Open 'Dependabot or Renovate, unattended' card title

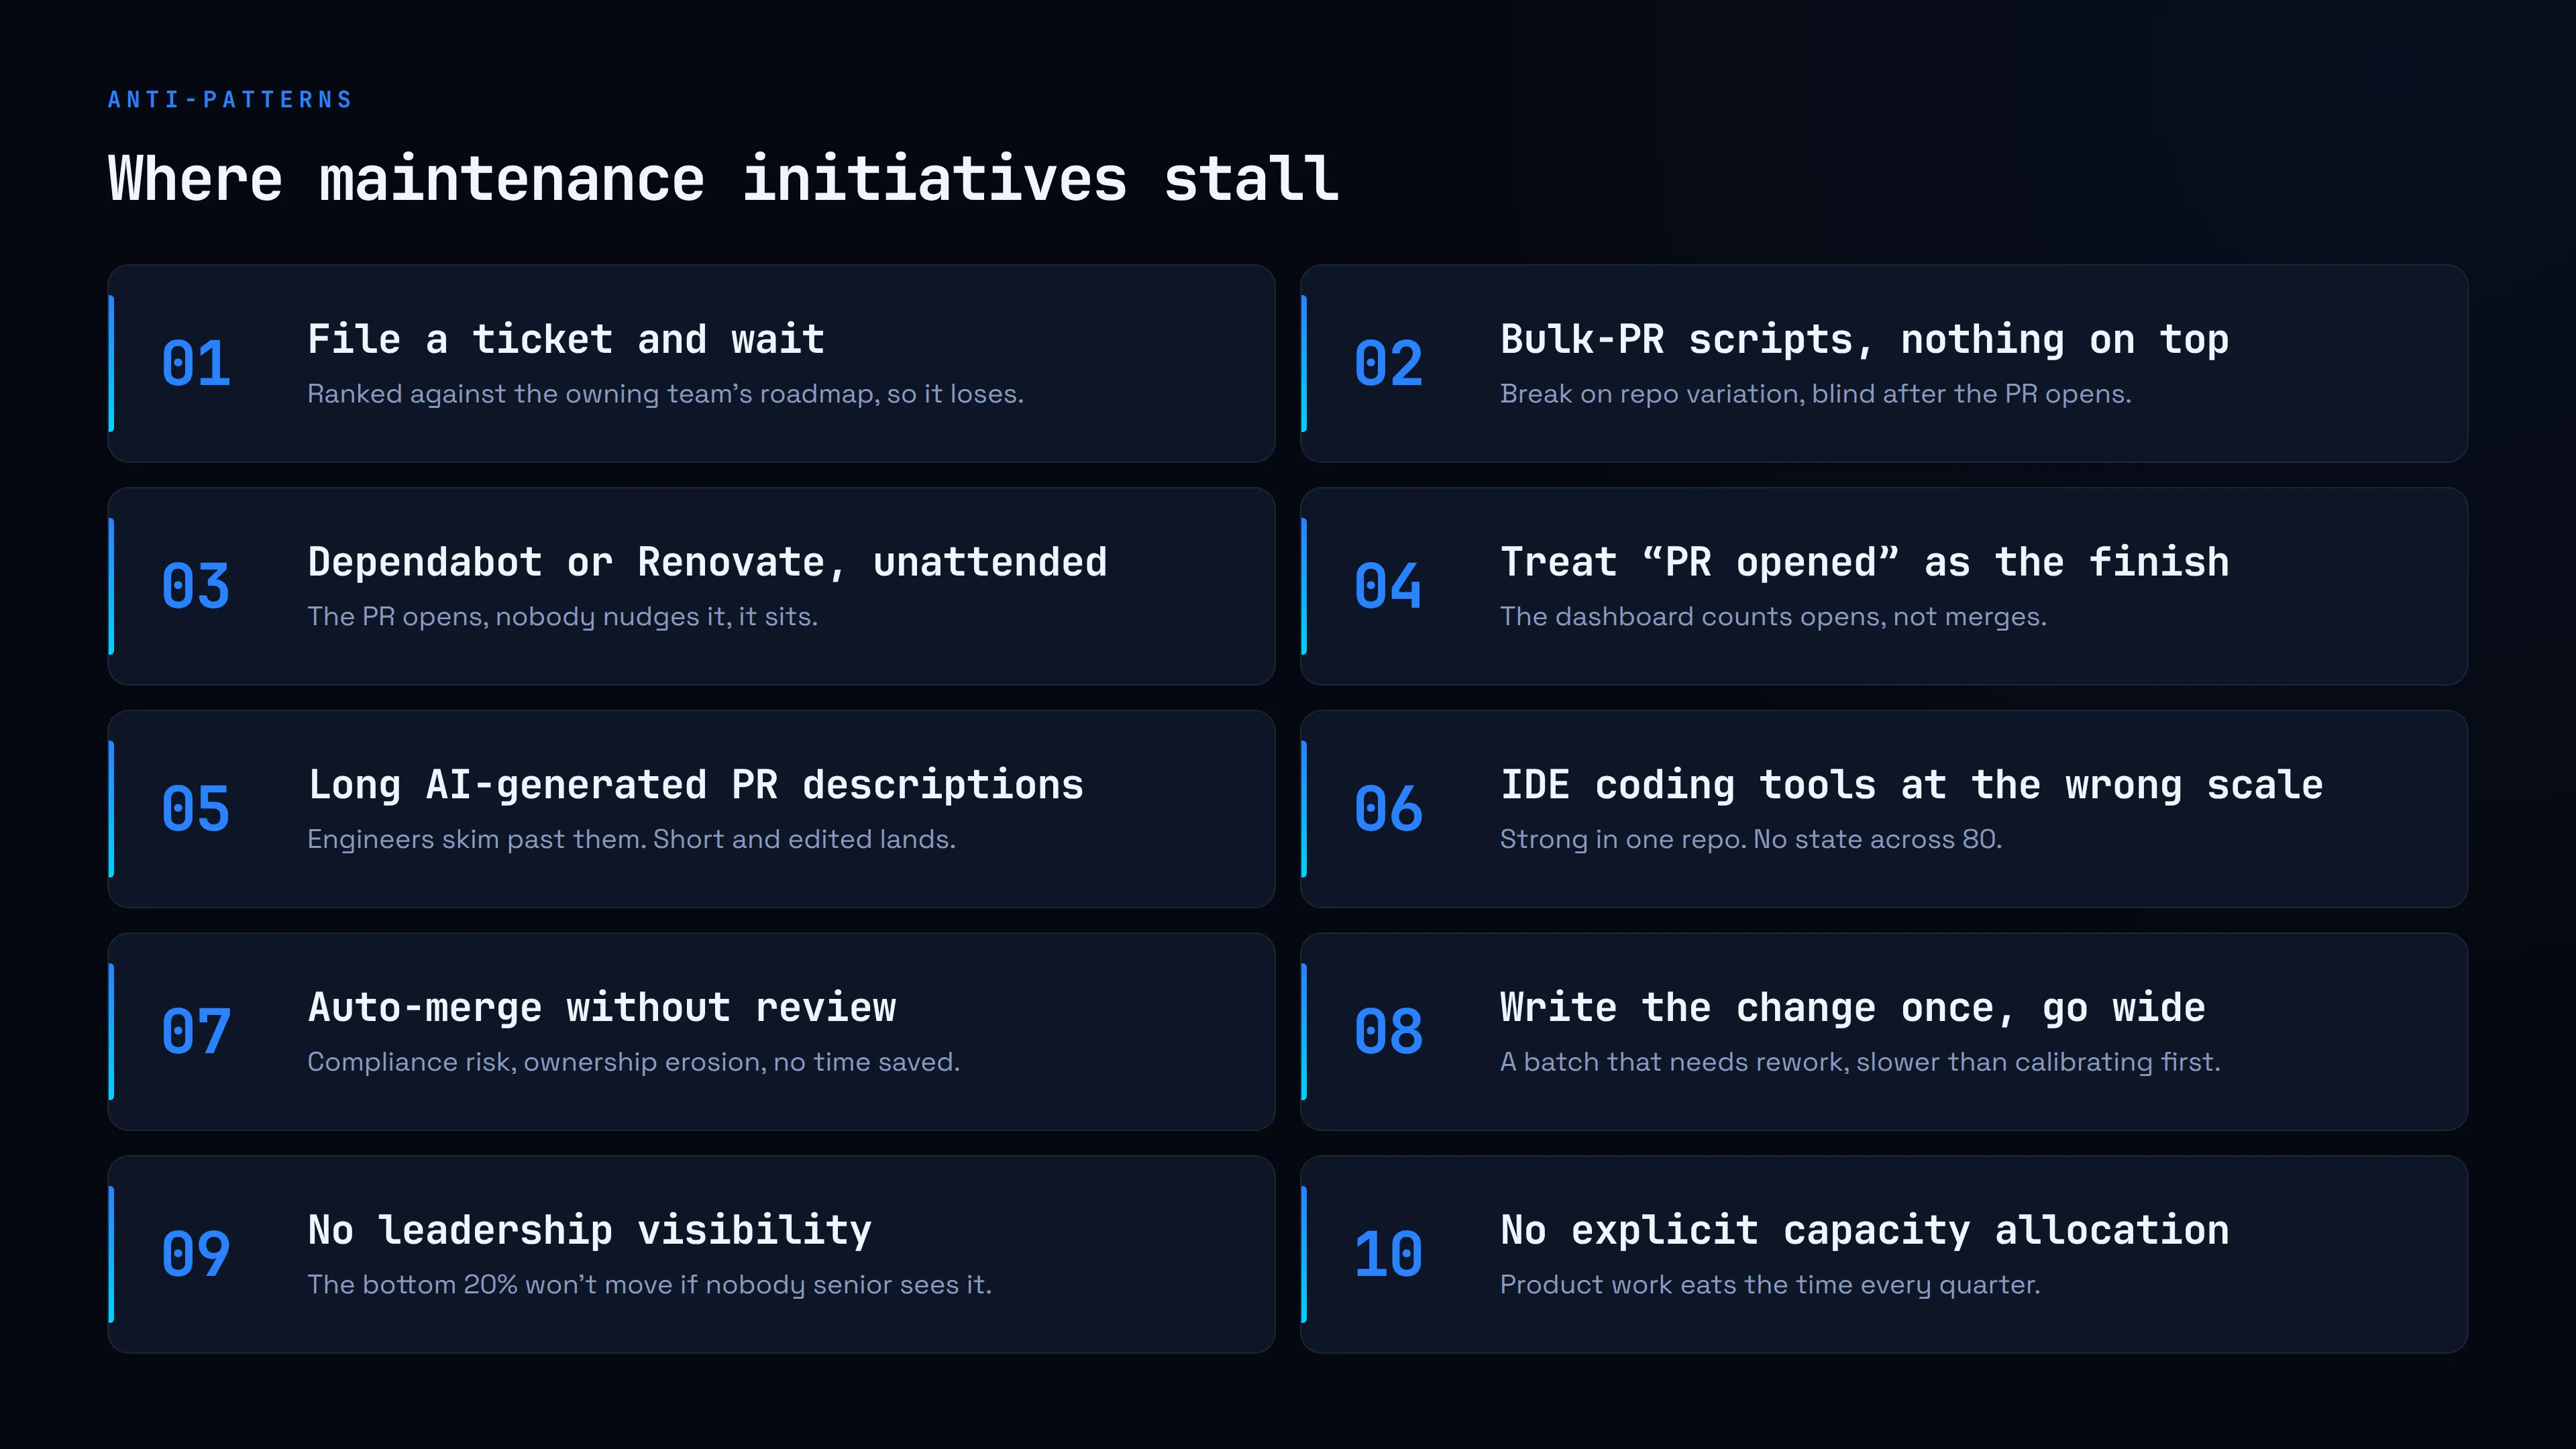[707, 563]
